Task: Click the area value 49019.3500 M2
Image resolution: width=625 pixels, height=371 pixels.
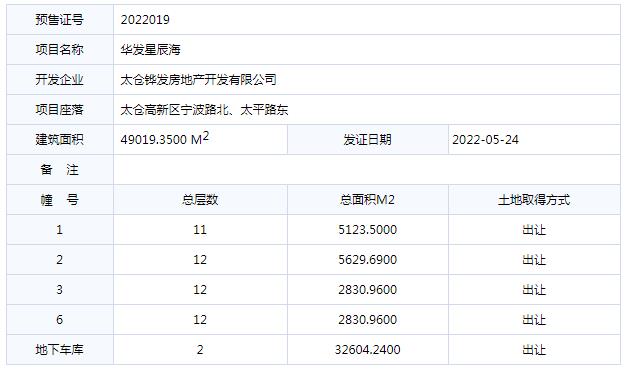Action: pos(165,139)
